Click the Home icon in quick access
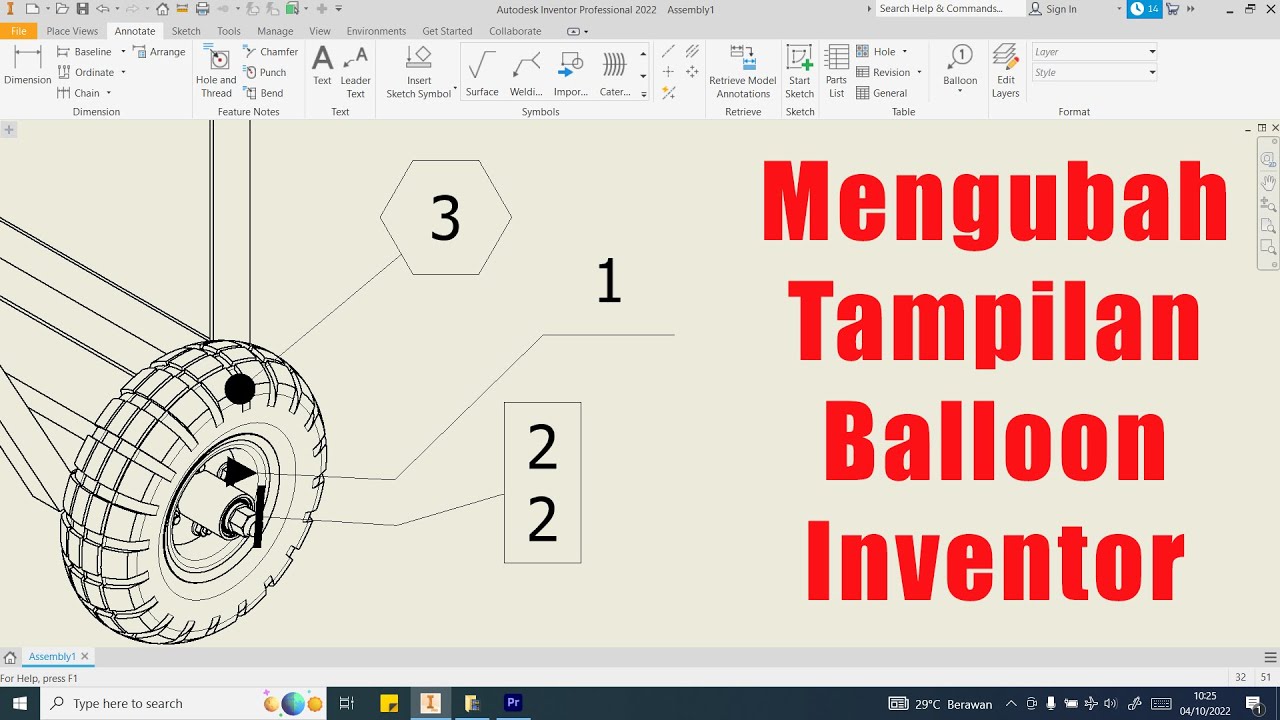Viewport: 1280px width, 720px height. [x=162, y=9]
